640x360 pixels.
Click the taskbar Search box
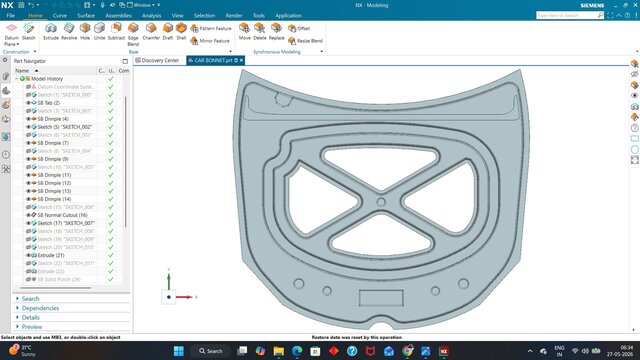(211, 351)
